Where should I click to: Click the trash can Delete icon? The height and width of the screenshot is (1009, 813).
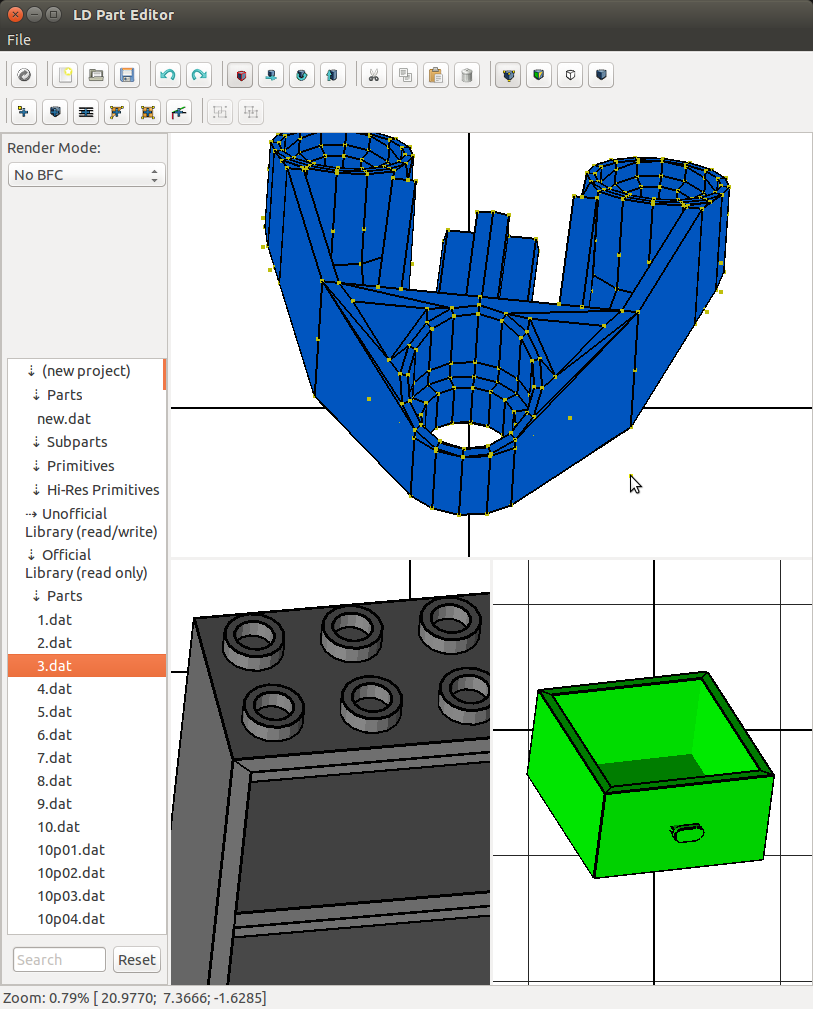[x=466, y=75]
